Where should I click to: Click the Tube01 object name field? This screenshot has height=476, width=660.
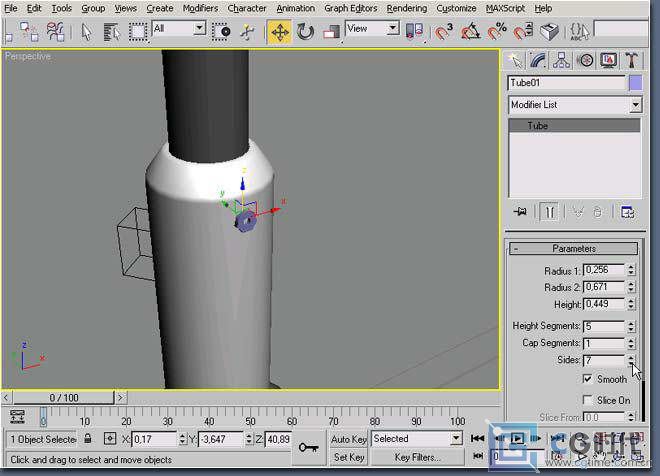pyautogui.click(x=567, y=83)
